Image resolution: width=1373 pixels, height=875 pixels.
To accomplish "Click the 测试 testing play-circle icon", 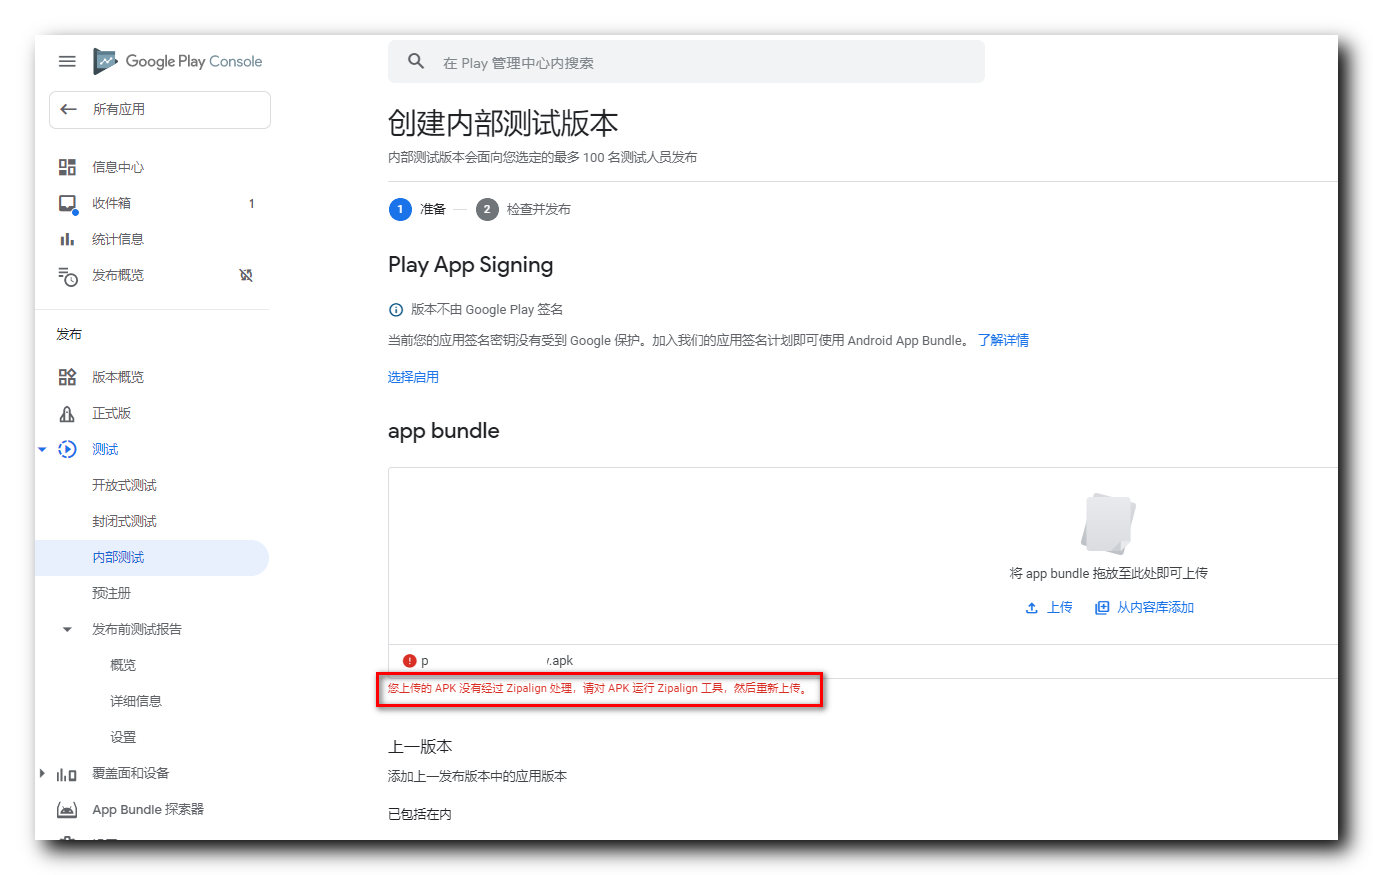I will point(67,449).
